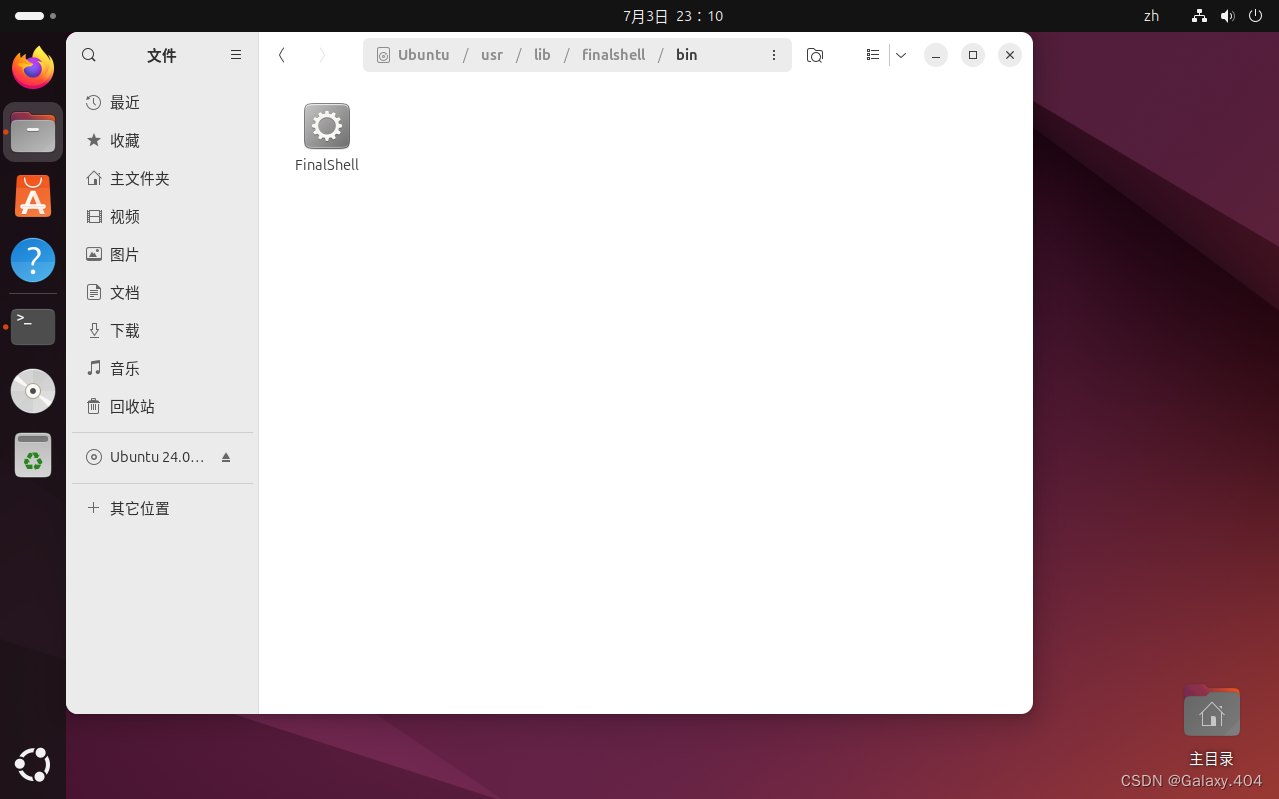Open the 音乐 (Music) folder
This screenshot has width=1279, height=799.
click(124, 368)
